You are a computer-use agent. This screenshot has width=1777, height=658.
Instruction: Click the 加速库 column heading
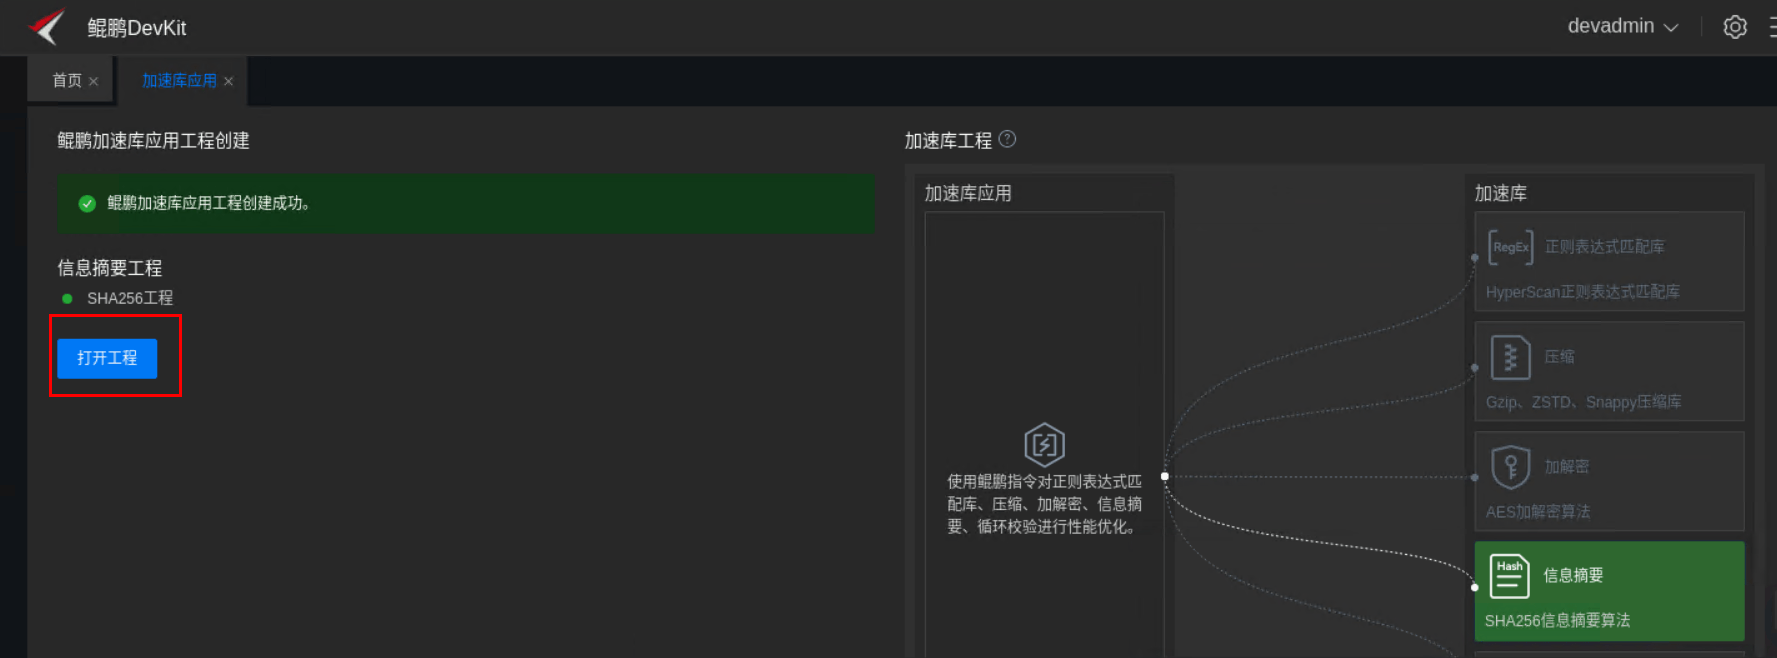(1500, 193)
